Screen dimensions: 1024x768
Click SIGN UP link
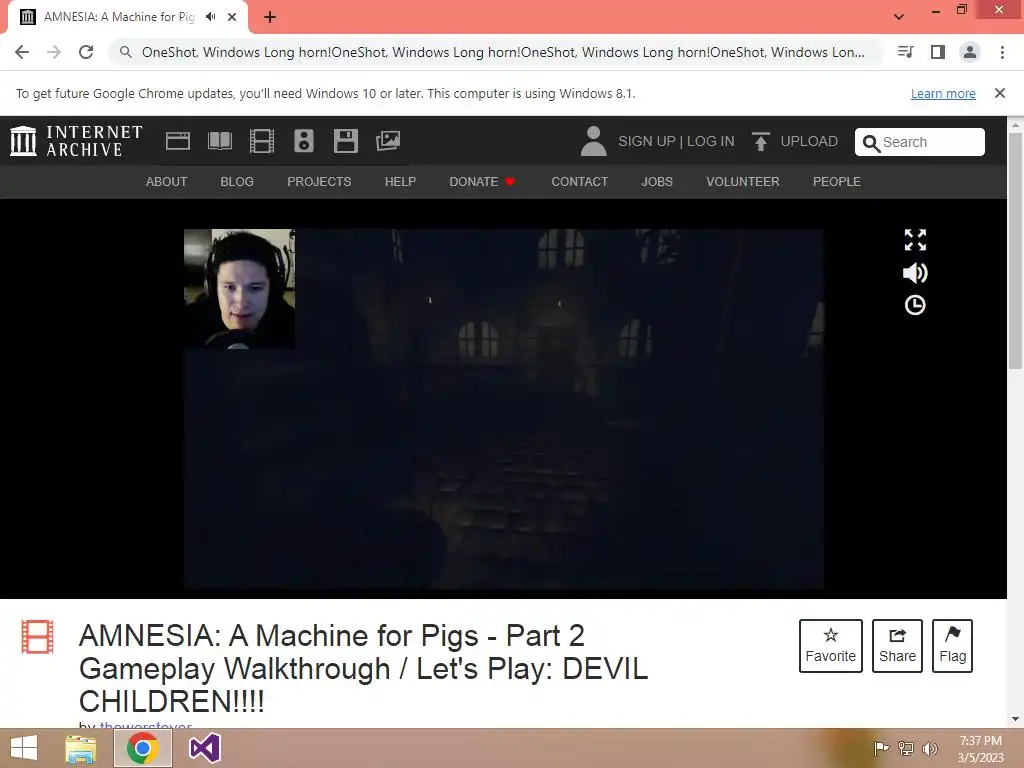pyautogui.click(x=647, y=141)
